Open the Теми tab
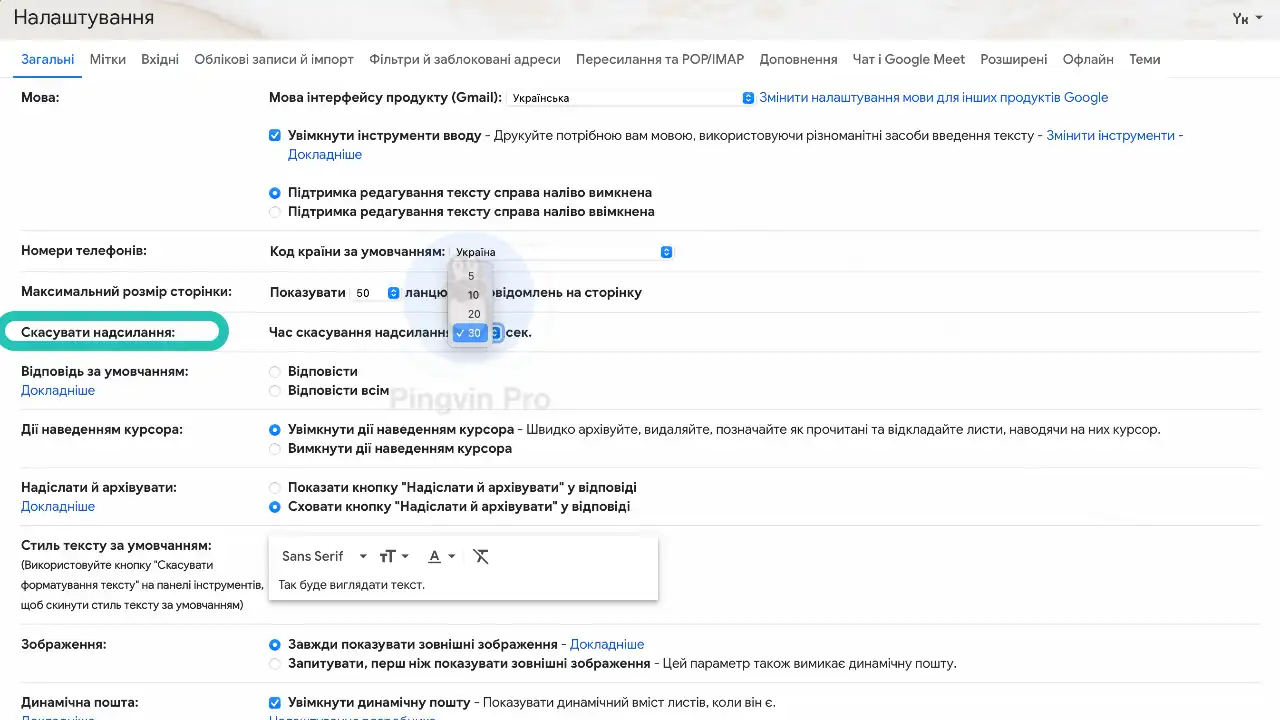The width and height of the screenshot is (1280, 720). [x=1145, y=59]
